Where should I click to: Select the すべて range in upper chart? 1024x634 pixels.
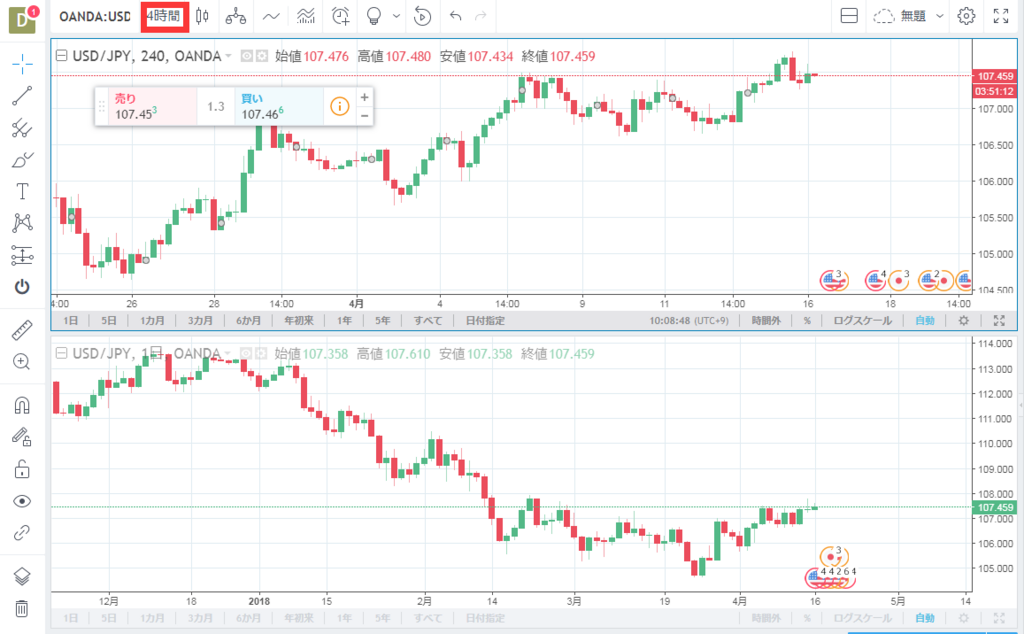[x=428, y=321]
